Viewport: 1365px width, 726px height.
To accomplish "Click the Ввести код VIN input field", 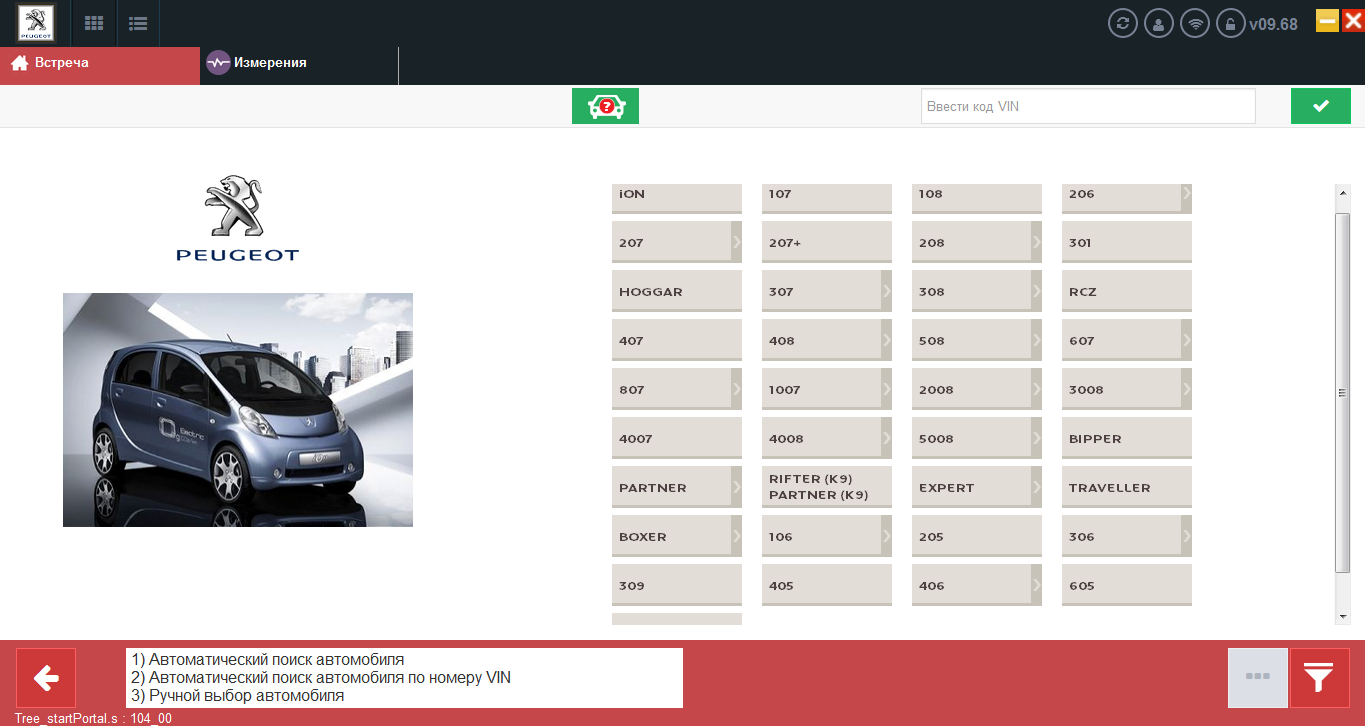I will pyautogui.click(x=1088, y=106).
